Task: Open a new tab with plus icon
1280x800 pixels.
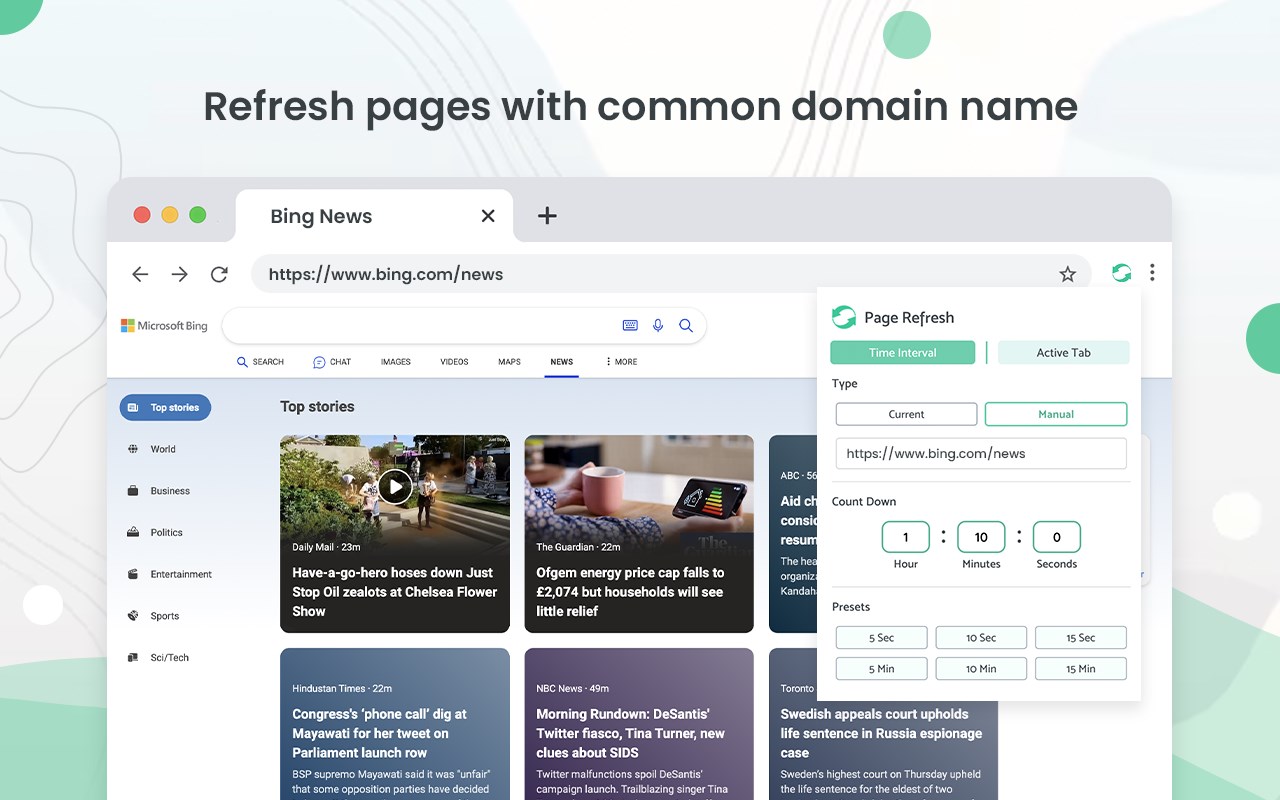Action: point(547,215)
